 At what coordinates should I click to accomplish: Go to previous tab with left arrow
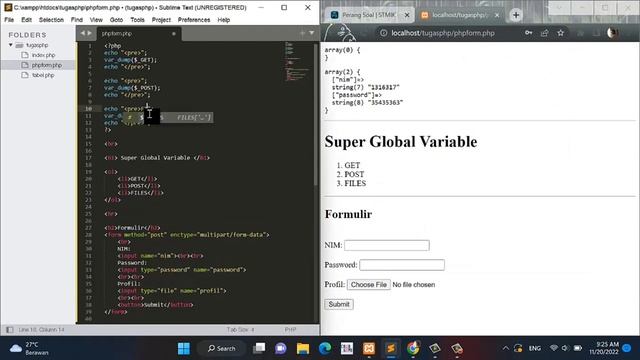(82, 33)
